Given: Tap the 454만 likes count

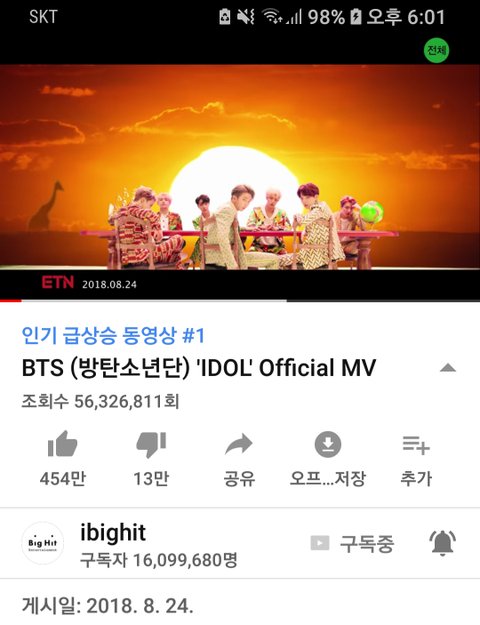Looking at the screenshot, I should pyautogui.click(x=63, y=478).
